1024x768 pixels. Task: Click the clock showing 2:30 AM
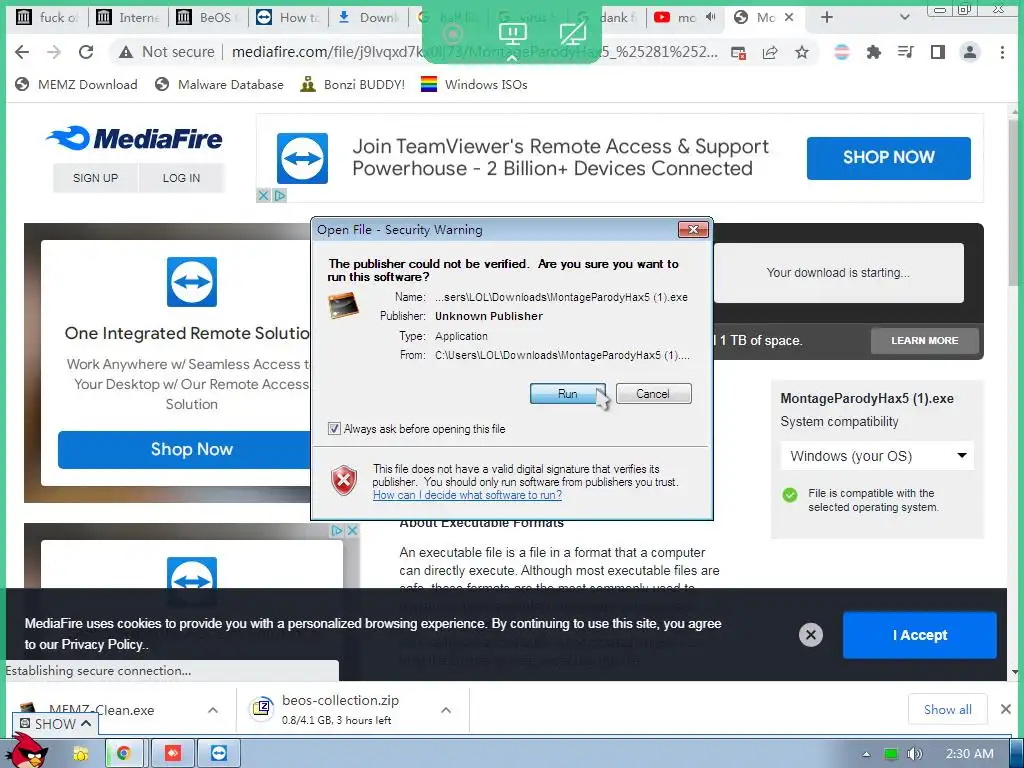(970, 754)
